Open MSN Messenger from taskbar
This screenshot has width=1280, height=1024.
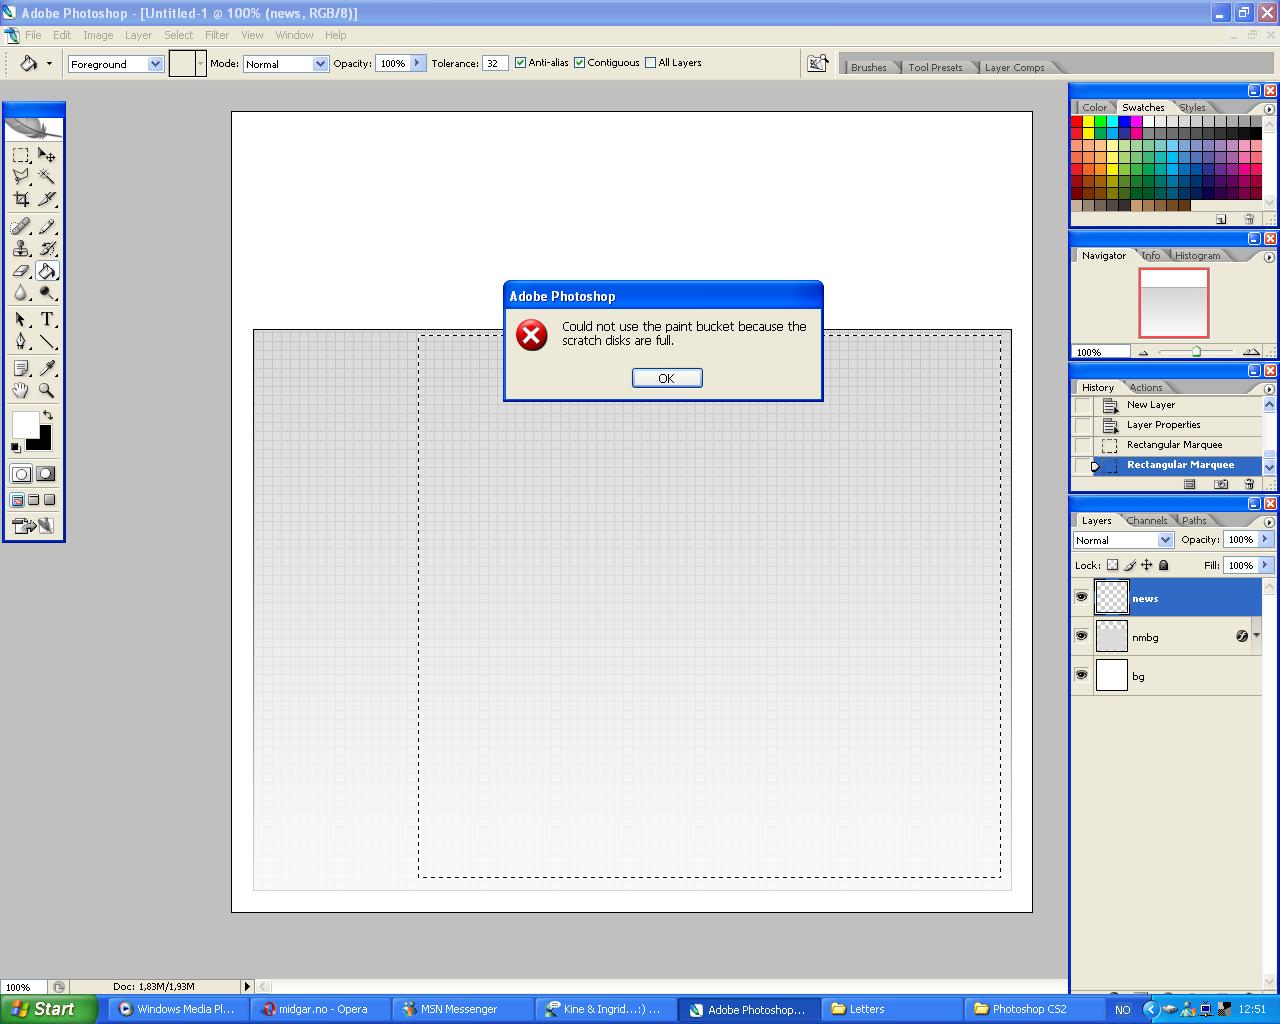(x=463, y=1009)
